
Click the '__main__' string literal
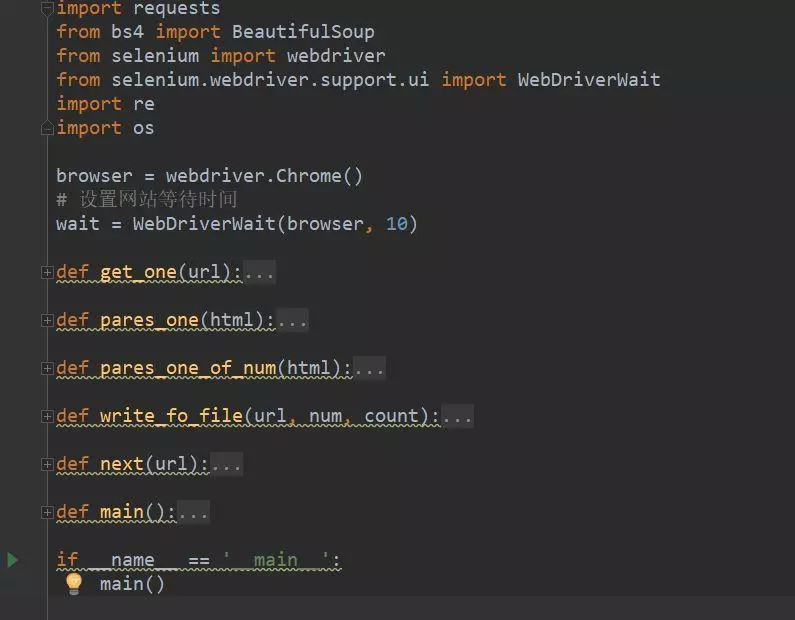(x=276, y=560)
